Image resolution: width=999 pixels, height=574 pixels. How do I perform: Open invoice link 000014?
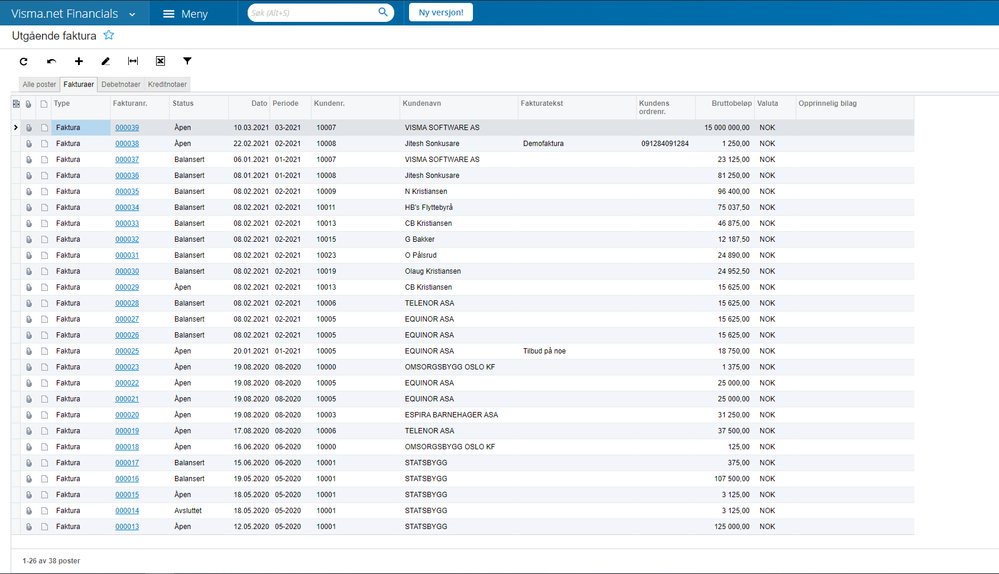click(127, 511)
